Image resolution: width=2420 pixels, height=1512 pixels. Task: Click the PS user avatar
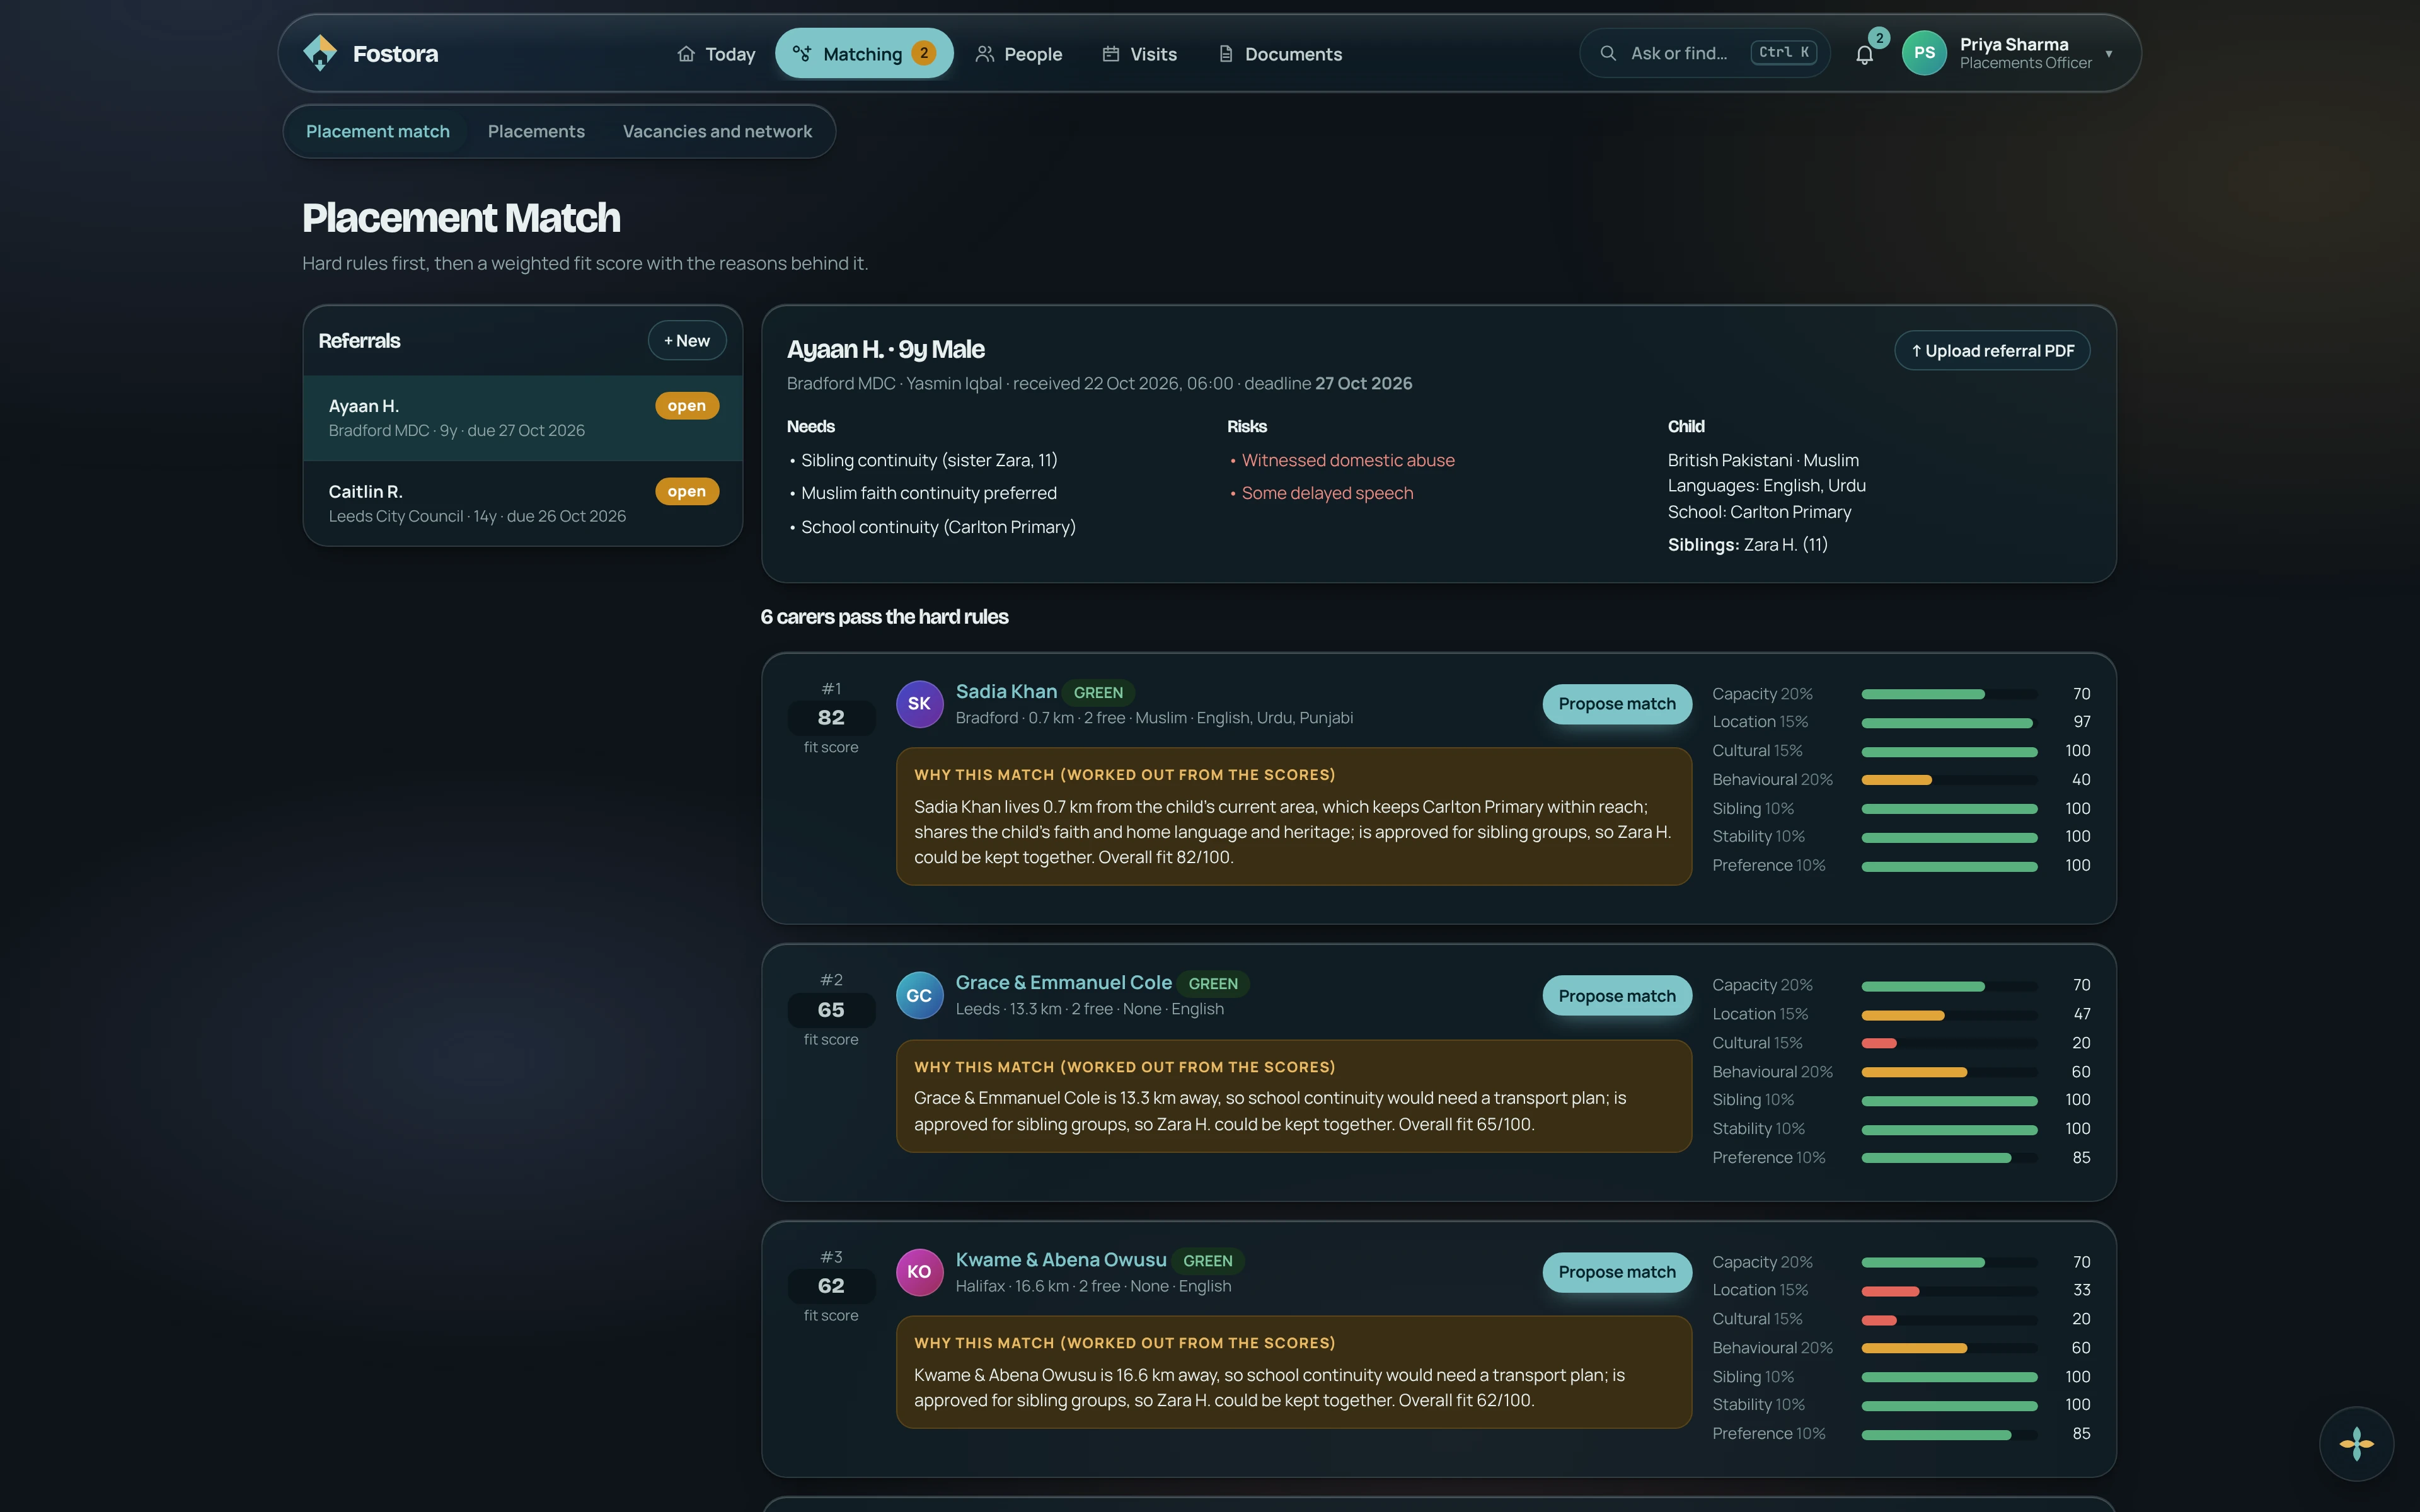point(1924,53)
